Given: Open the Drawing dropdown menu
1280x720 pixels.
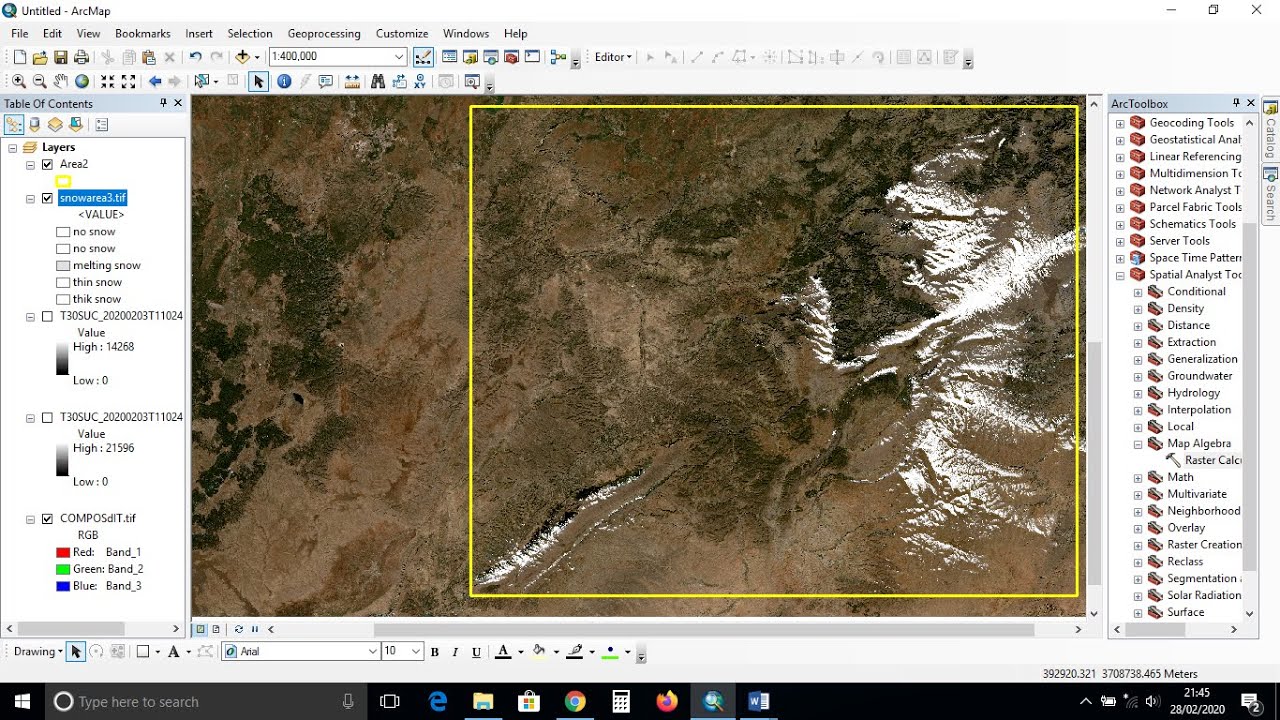Looking at the screenshot, I should (x=38, y=652).
